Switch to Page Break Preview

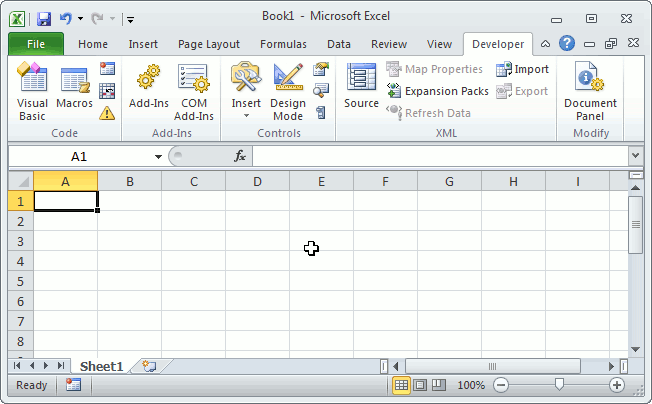pos(438,385)
